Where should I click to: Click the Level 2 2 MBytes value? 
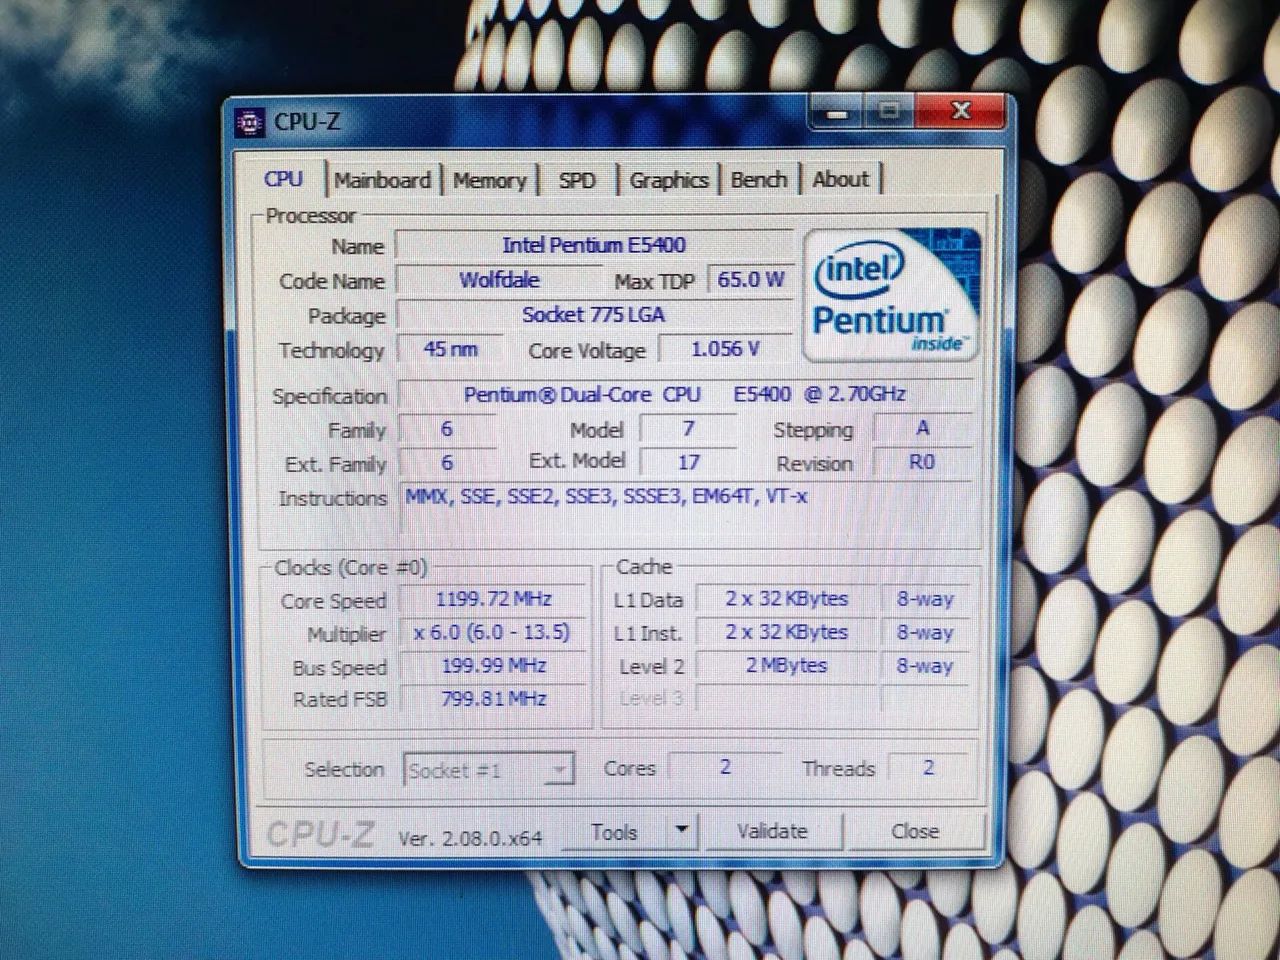[x=786, y=666]
